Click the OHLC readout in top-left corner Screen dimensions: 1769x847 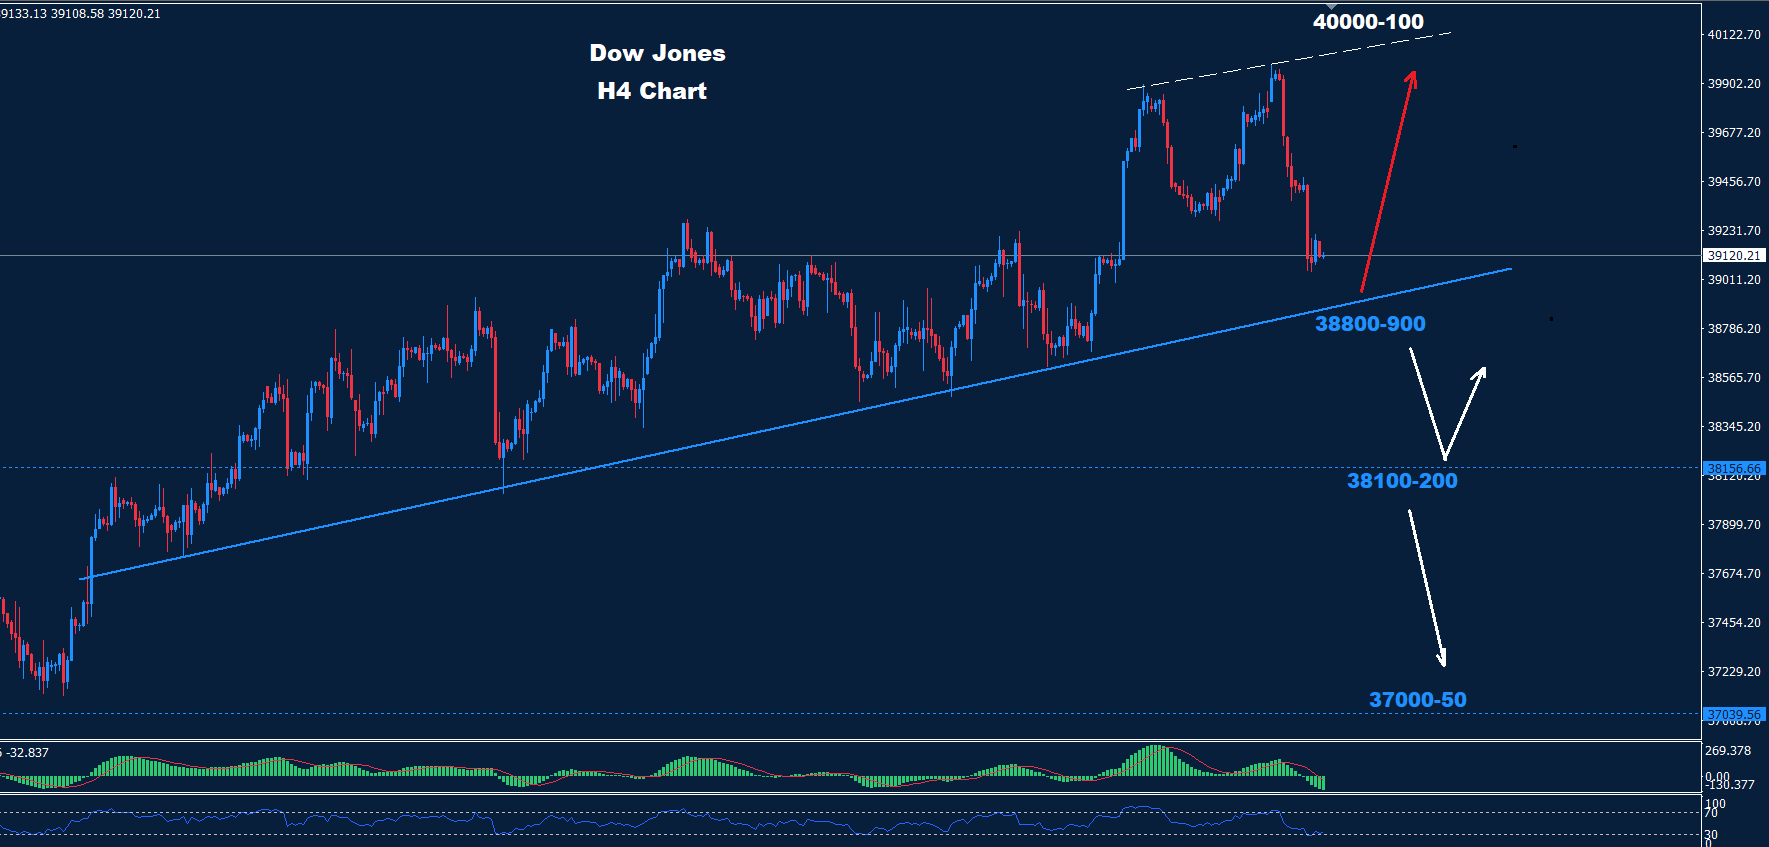[x=80, y=14]
